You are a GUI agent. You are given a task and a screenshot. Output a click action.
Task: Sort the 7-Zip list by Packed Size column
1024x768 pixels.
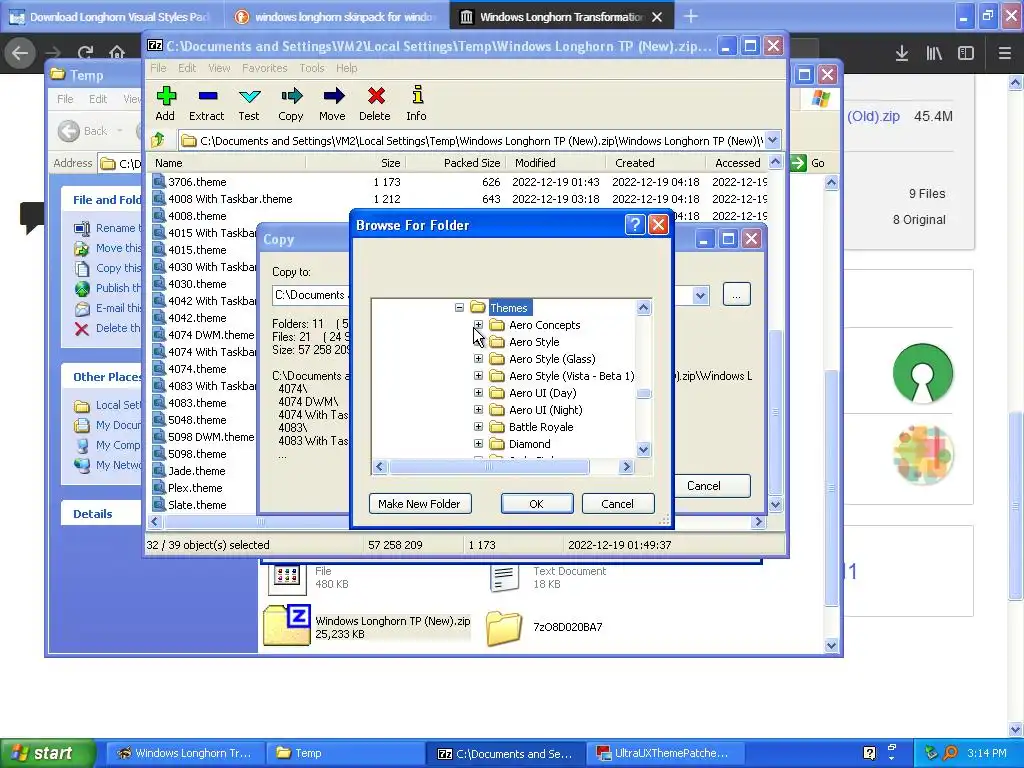pos(472,163)
